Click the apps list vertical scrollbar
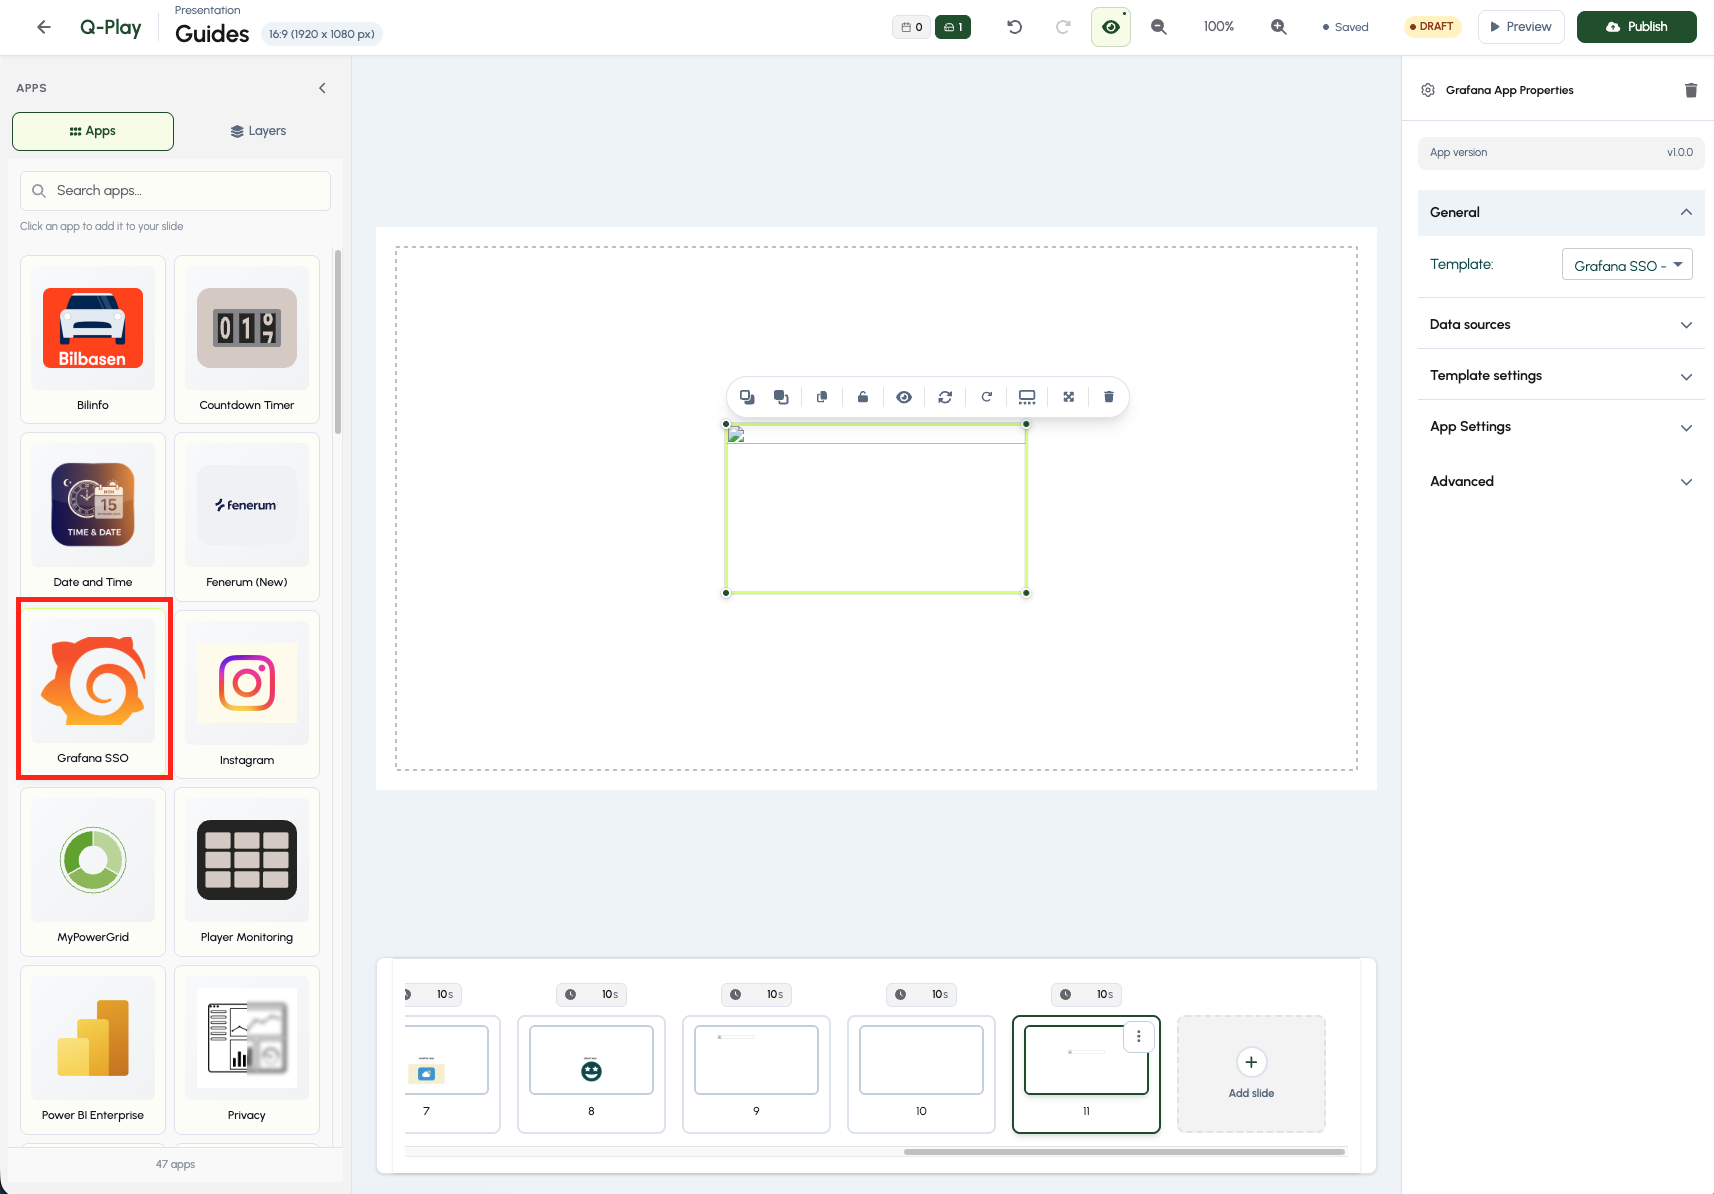This screenshot has width=1714, height=1194. coord(338,341)
